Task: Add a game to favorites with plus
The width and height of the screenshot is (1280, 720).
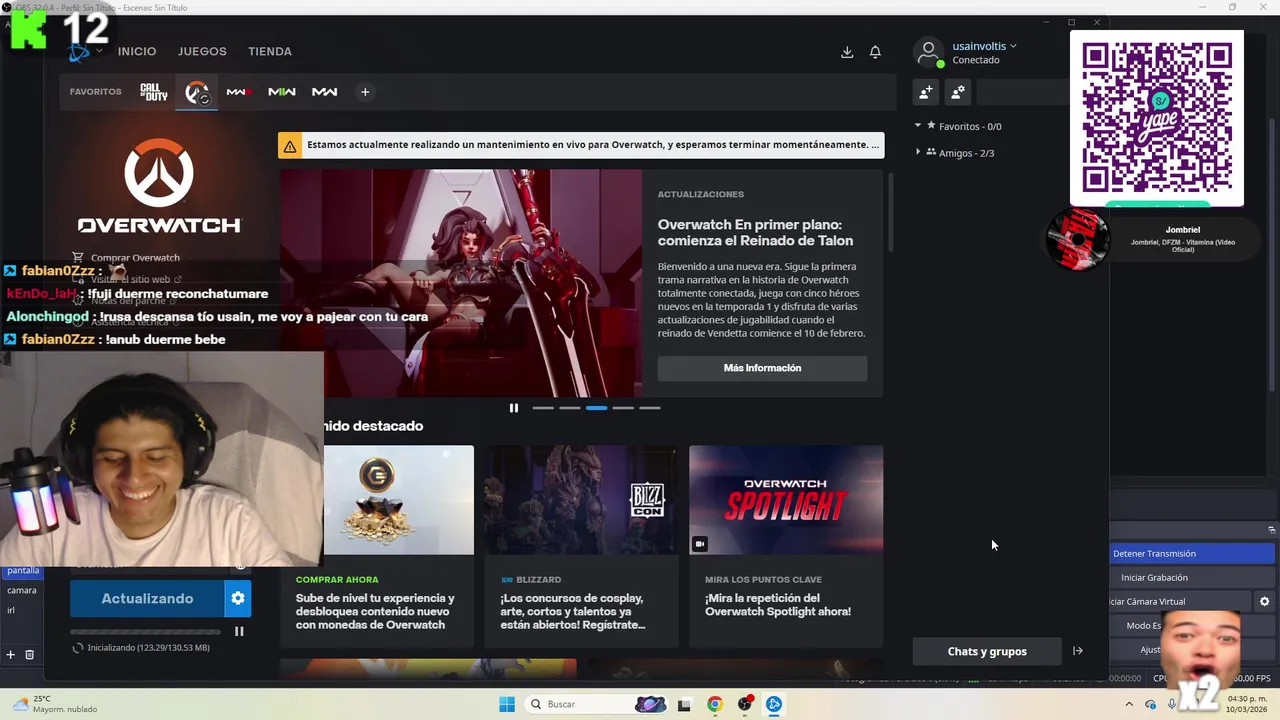Action: (x=365, y=92)
